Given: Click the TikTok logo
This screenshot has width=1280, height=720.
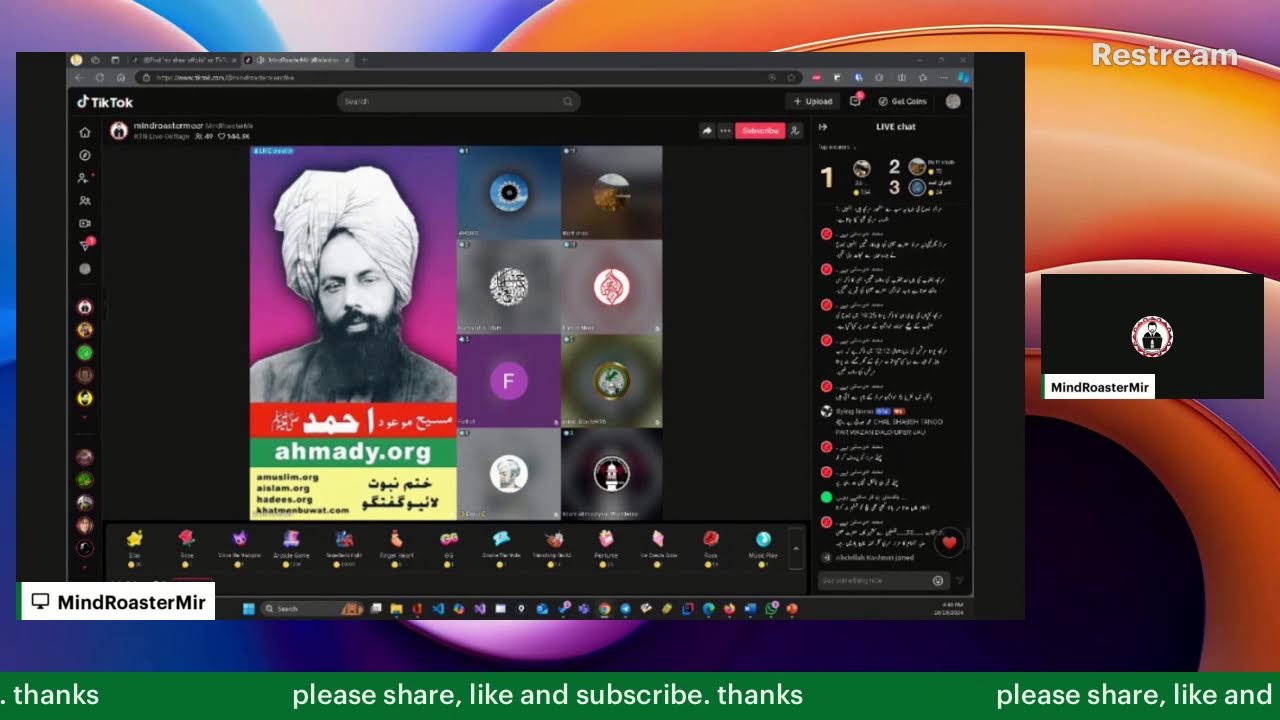Looking at the screenshot, I should [106, 102].
